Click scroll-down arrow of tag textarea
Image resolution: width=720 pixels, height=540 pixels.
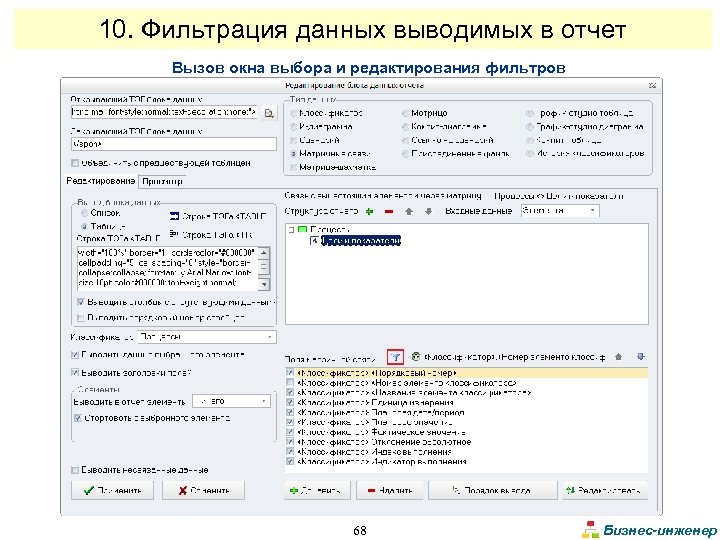[264, 285]
